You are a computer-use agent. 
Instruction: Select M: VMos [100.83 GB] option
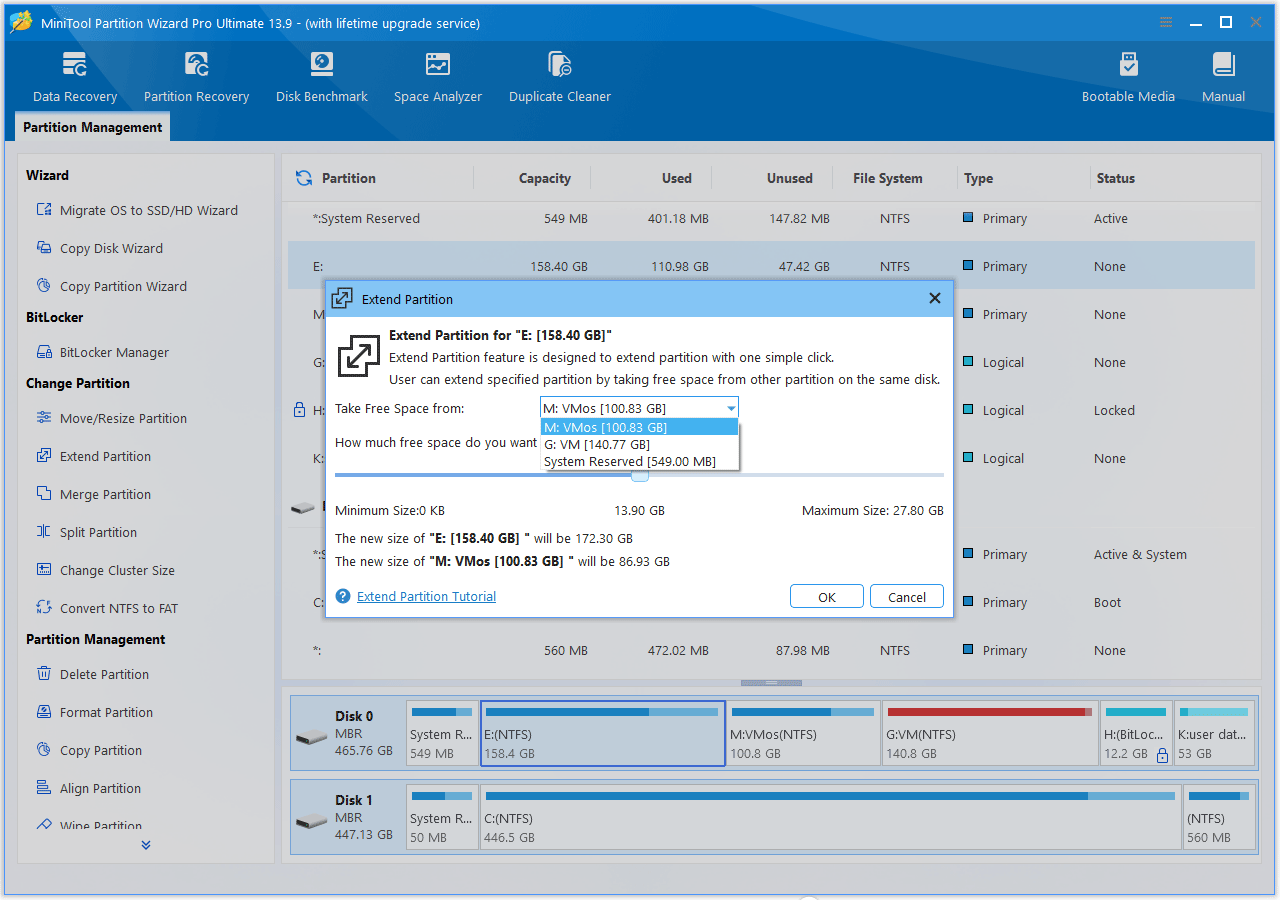pos(639,427)
